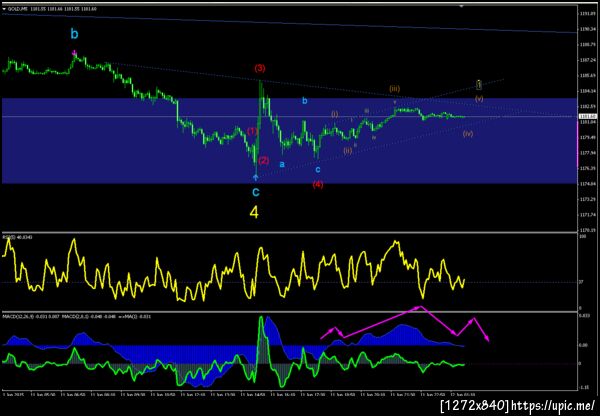Viewport: 600px width, 416px height.
Task: Click the RSI level 37 scale label
Action: [x=581, y=283]
